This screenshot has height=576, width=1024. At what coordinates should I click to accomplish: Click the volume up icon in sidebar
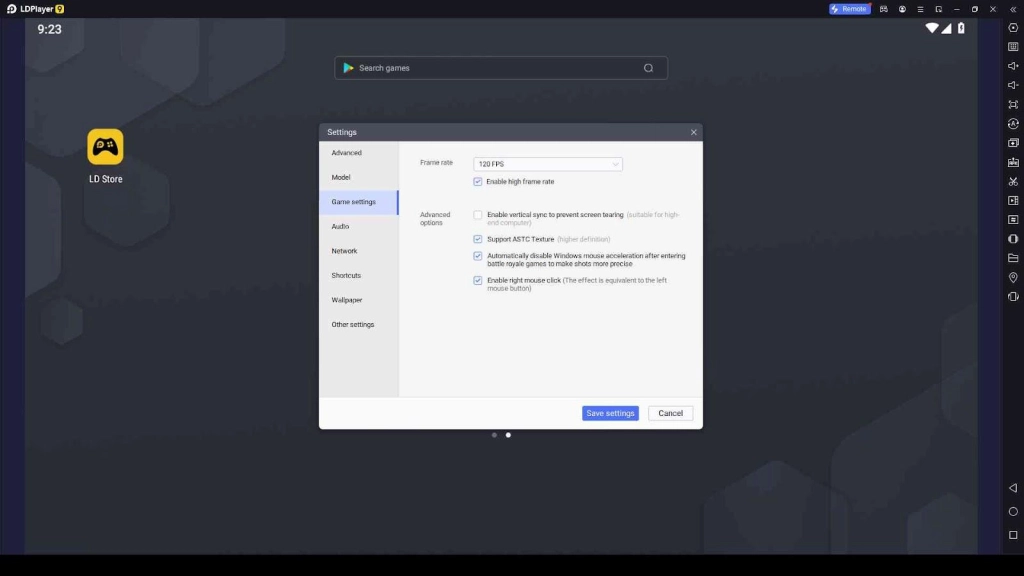1013,66
